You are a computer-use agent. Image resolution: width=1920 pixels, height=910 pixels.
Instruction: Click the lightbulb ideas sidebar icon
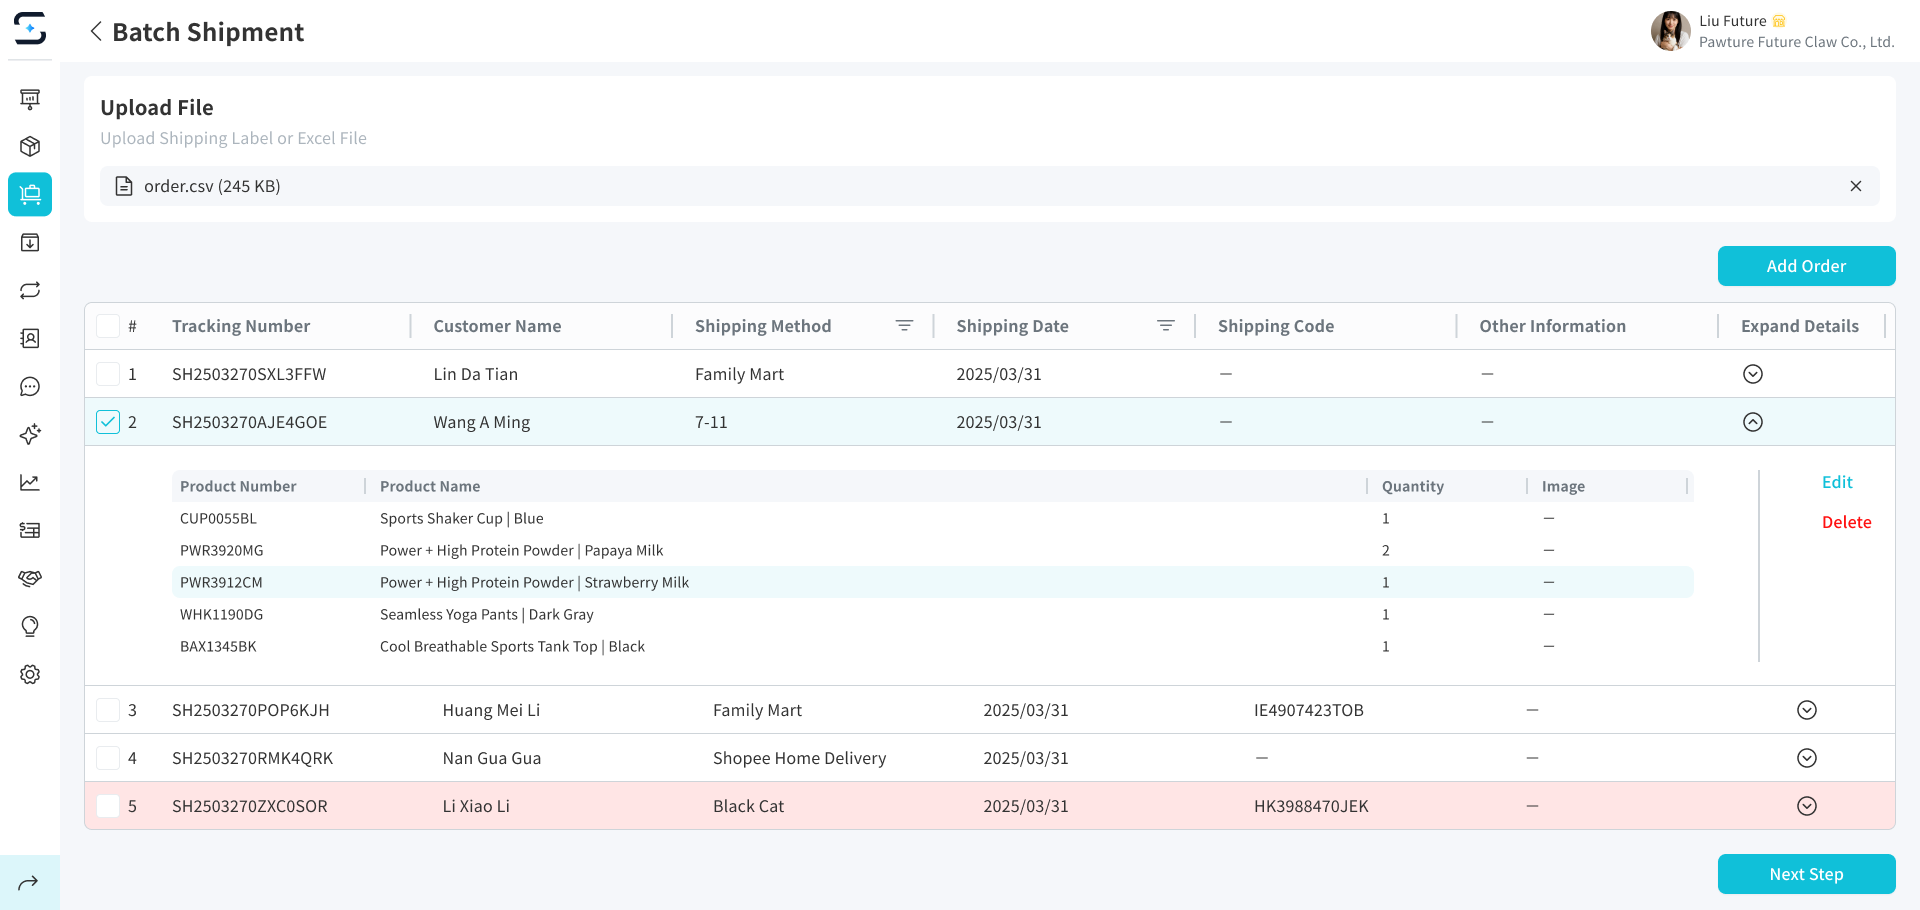(30, 626)
